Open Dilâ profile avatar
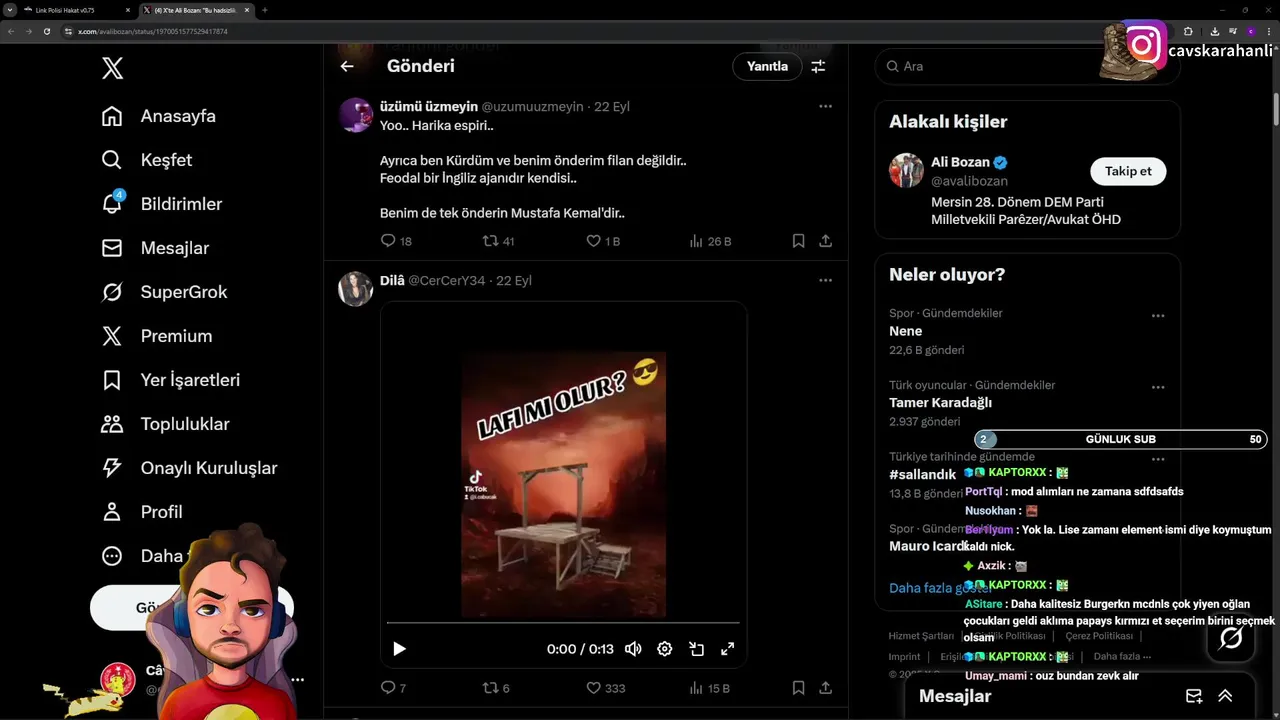This screenshot has width=1280, height=720. tap(355, 289)
